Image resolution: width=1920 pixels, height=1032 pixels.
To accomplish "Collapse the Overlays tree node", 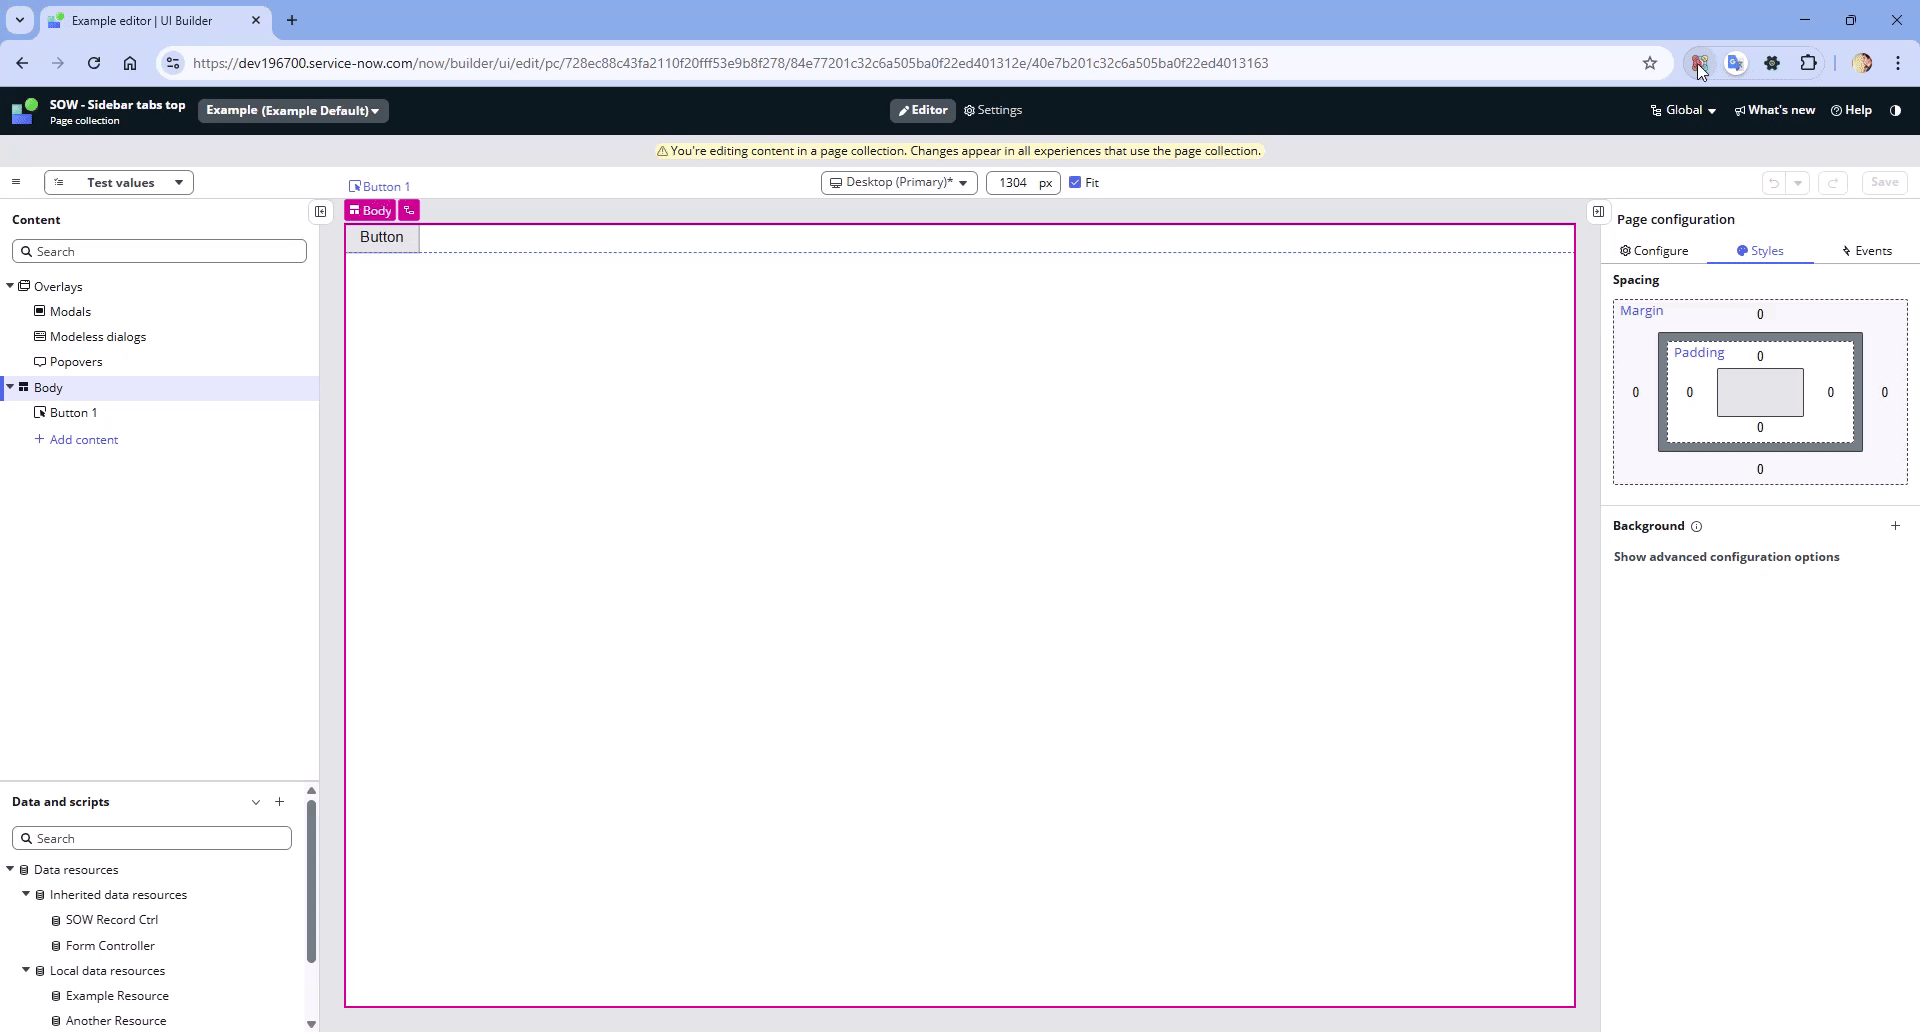I will click(10, 286).
